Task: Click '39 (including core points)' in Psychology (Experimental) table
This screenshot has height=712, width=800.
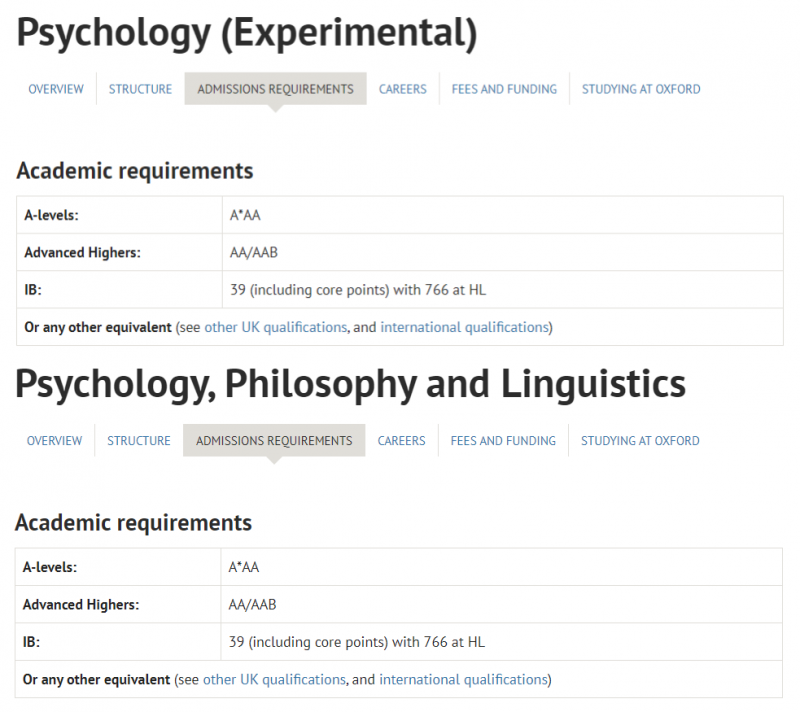Action: pos(310,290)
